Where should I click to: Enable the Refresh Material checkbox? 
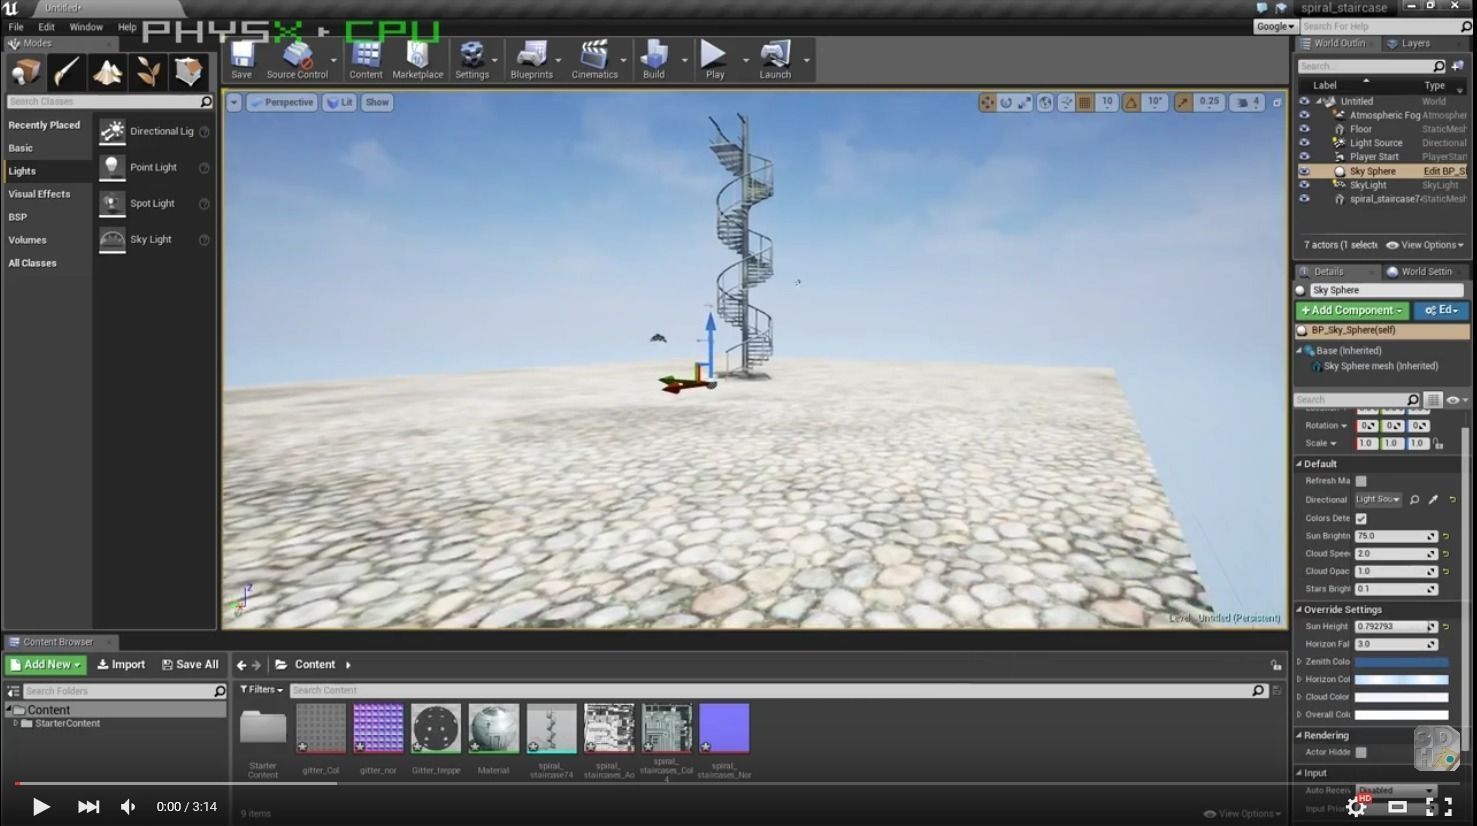point(1361,481)
